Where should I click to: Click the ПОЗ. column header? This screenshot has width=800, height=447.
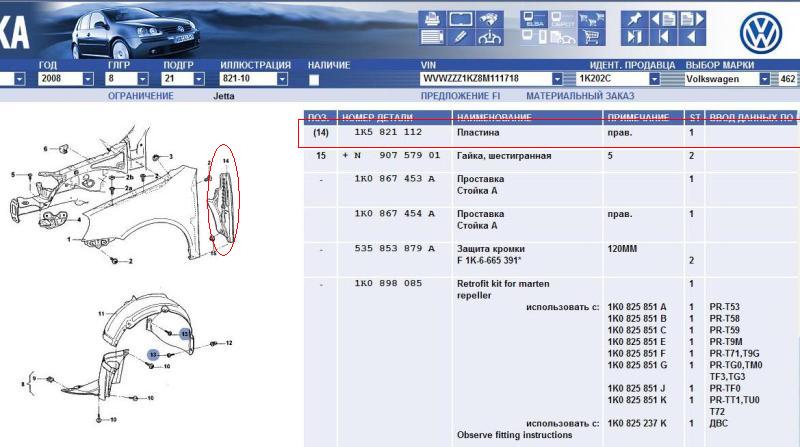(320, 118)
